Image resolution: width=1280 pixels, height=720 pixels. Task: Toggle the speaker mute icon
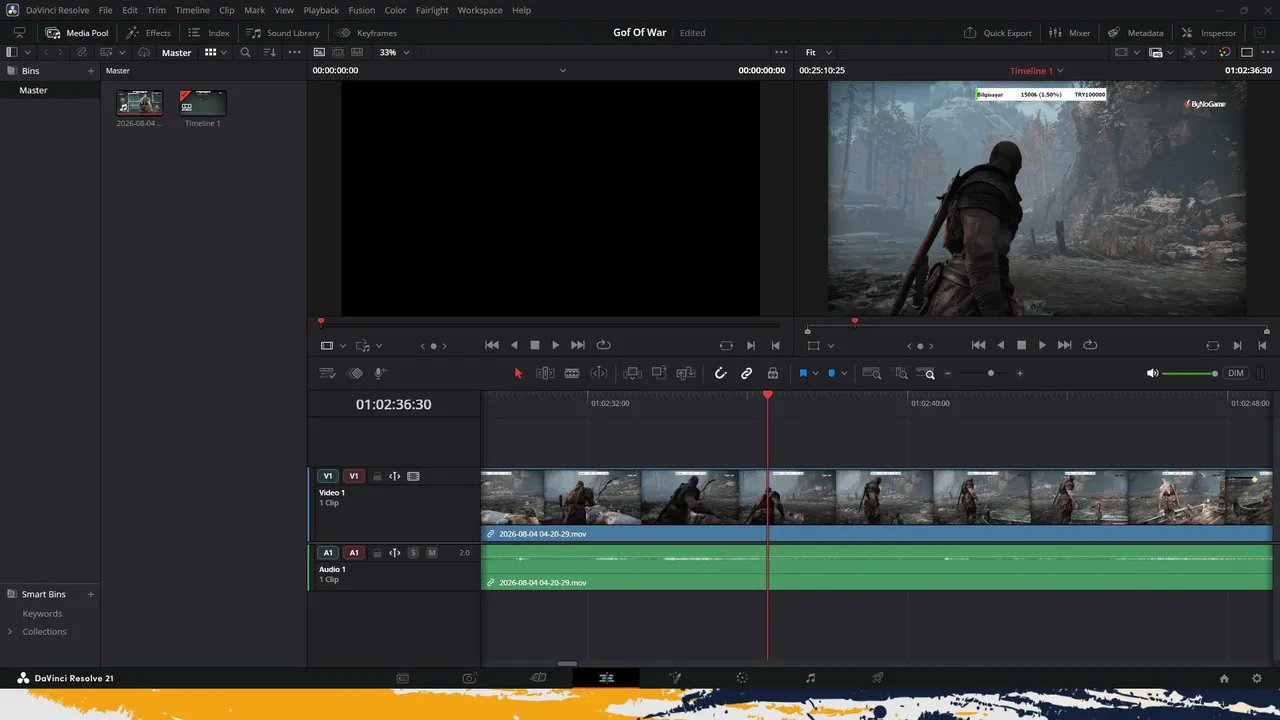coord(1152,373)
